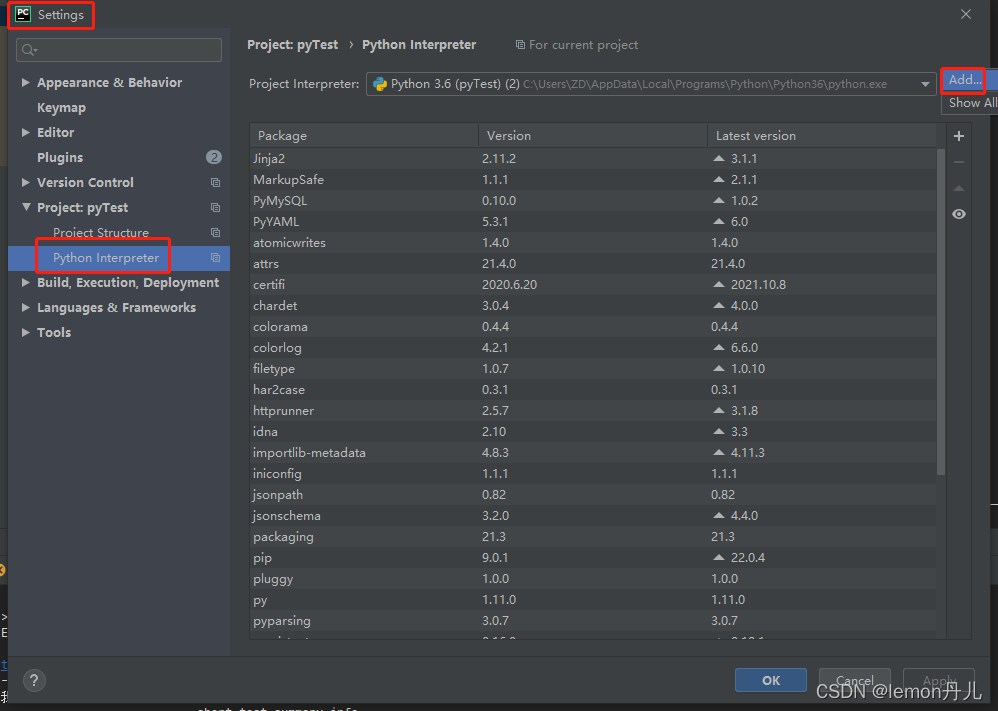Select the pluggy package row

click(x=593, y=579)
